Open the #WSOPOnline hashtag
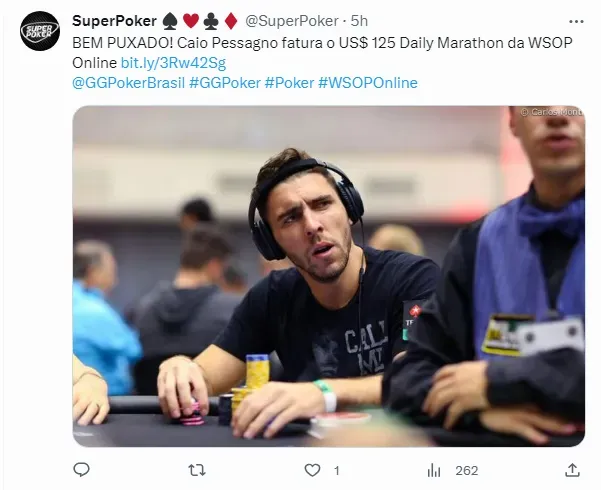The height and width of the screenshot is (490, 601). [368, 83]
